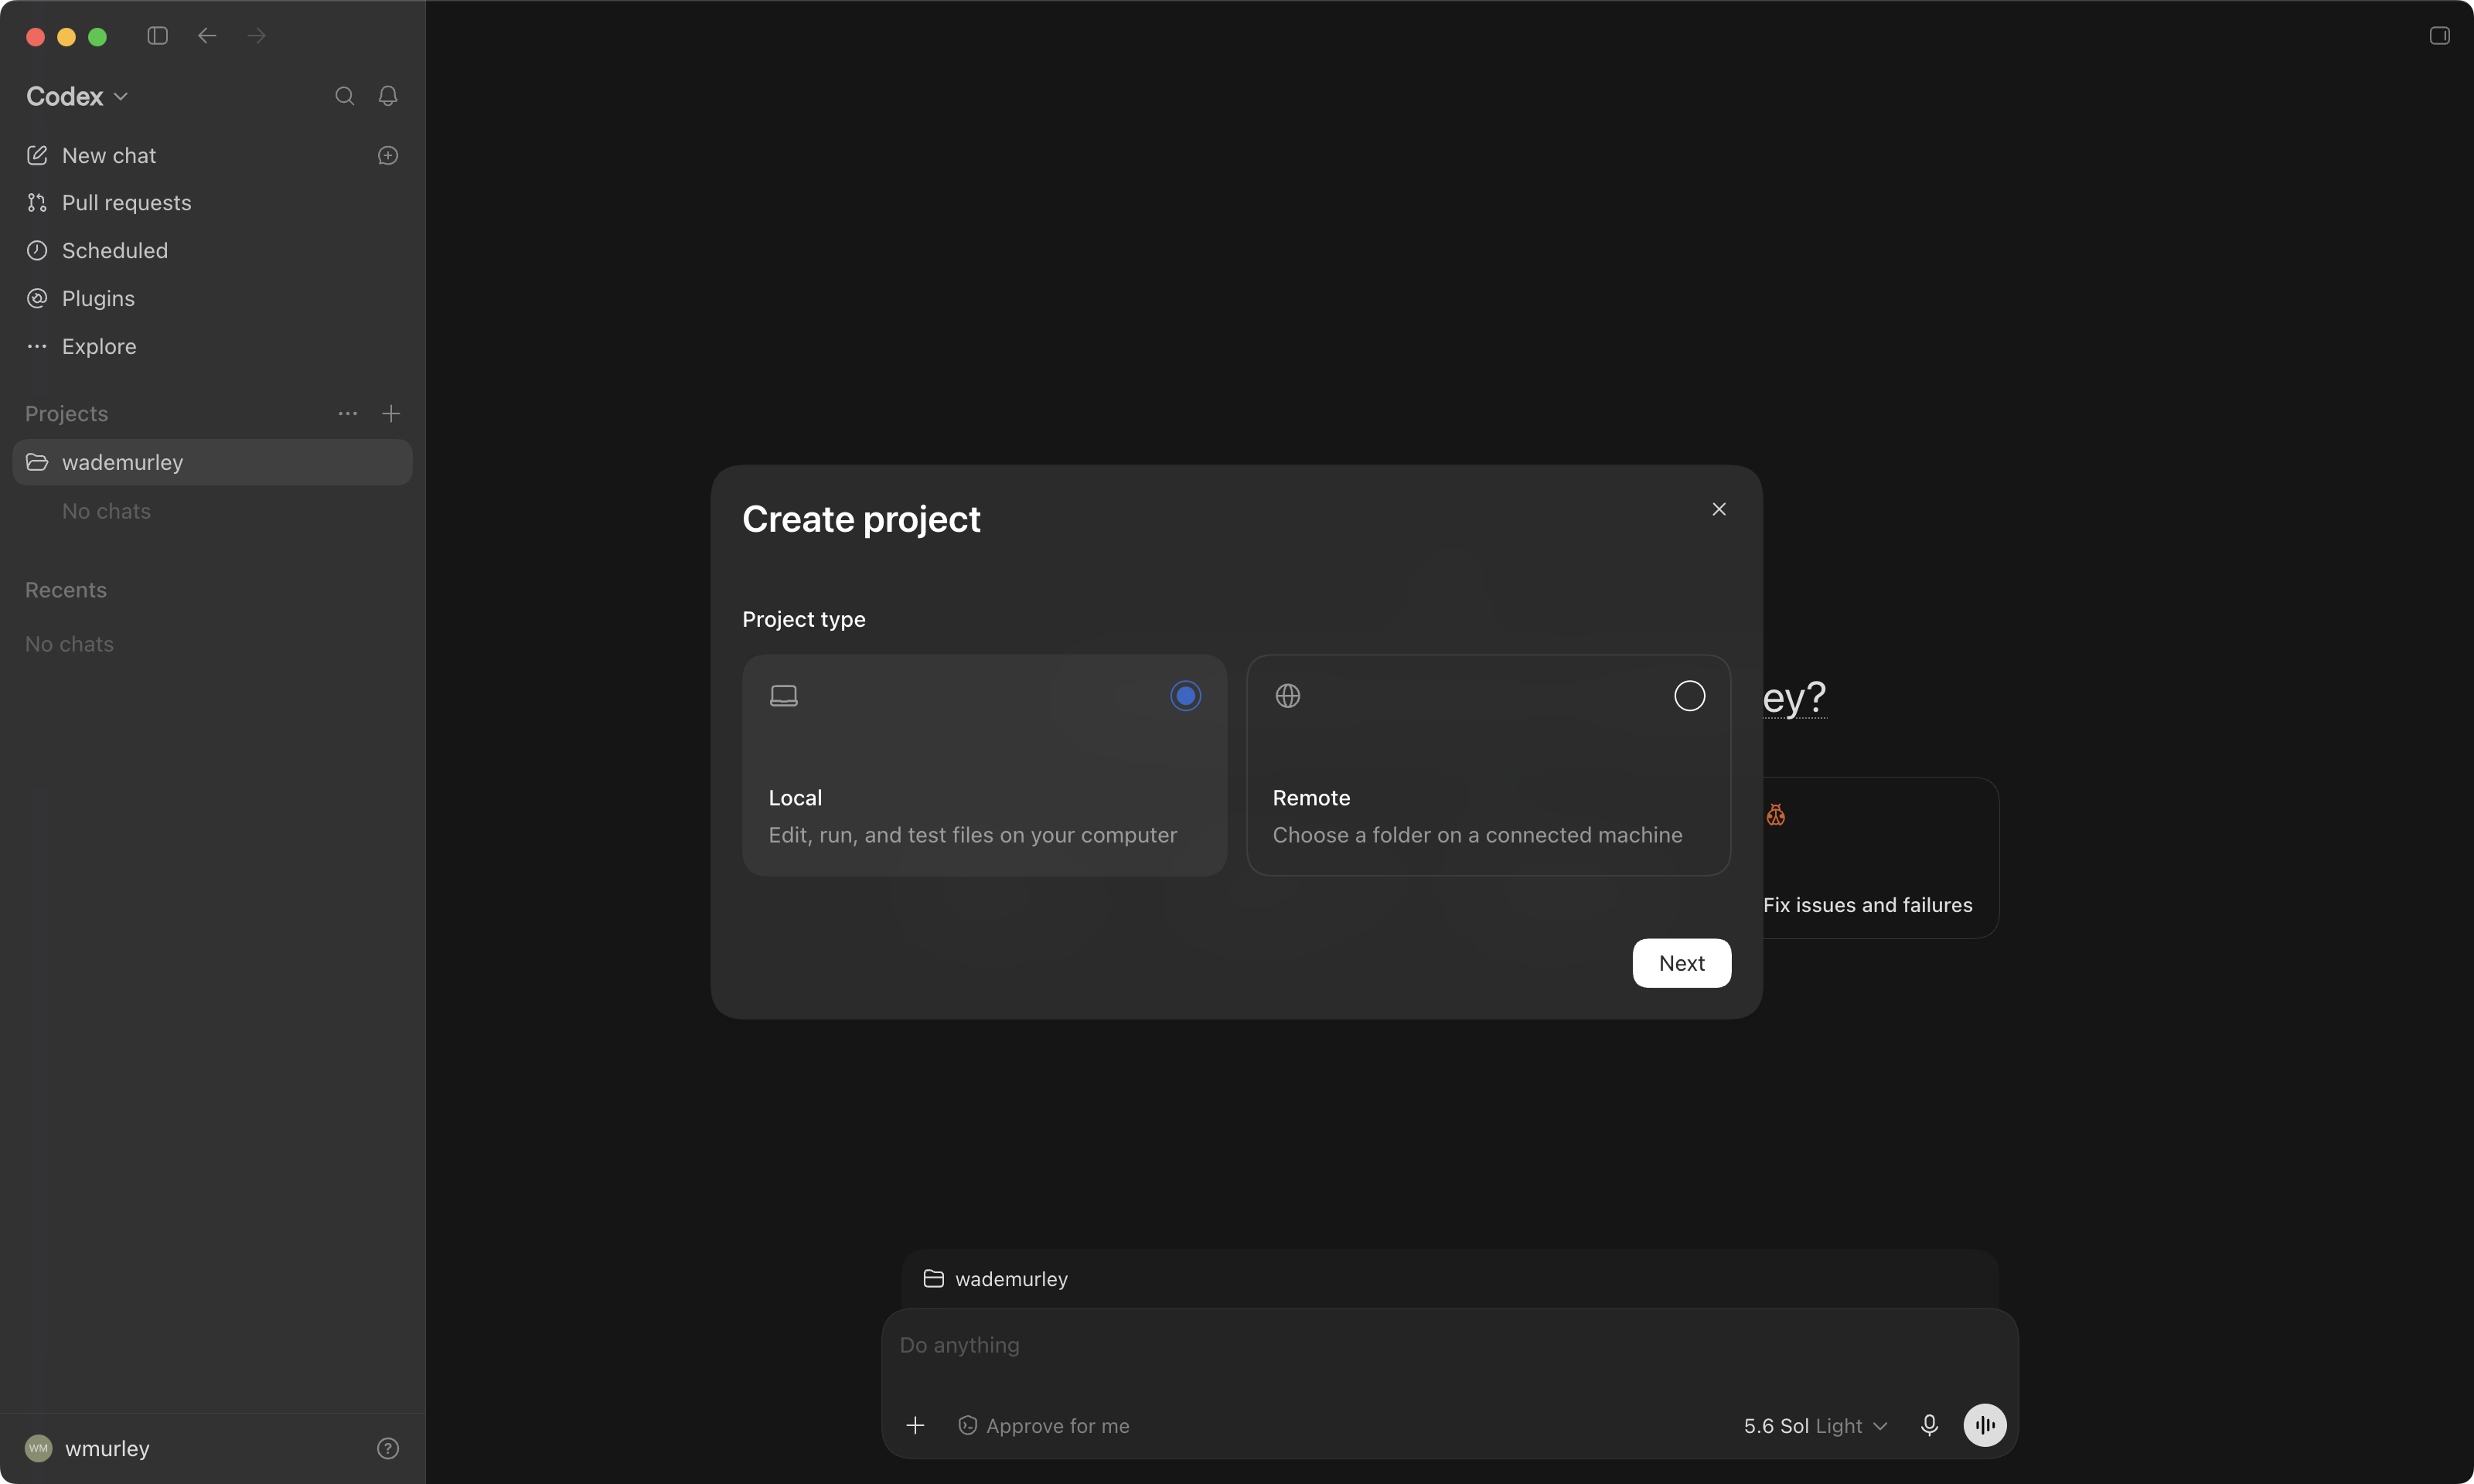This screenshot has height=1484, width=2474.
Task: Open notifications bell
Action: [x=388, y=96]
